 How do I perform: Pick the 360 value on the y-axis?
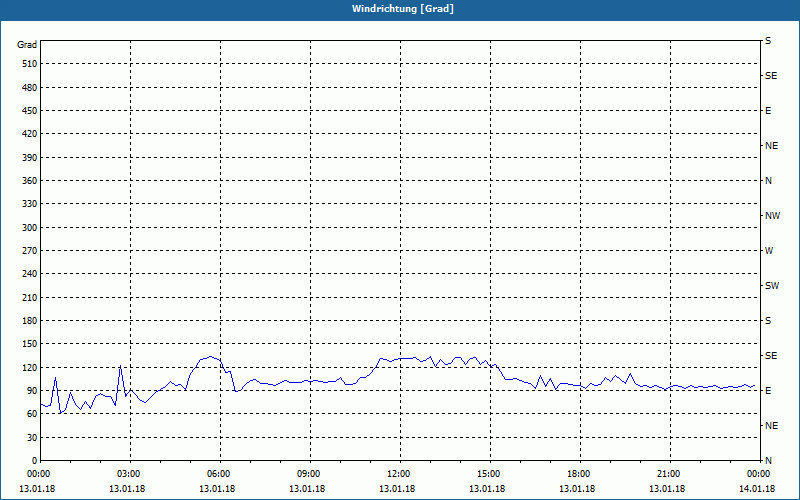click(29, 181)
